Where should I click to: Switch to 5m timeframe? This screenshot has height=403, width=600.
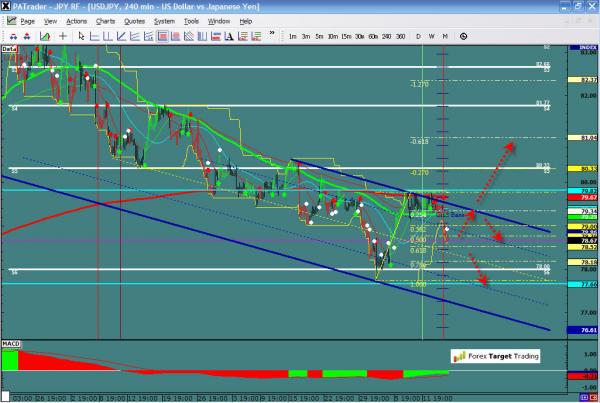tap(319, 36)
